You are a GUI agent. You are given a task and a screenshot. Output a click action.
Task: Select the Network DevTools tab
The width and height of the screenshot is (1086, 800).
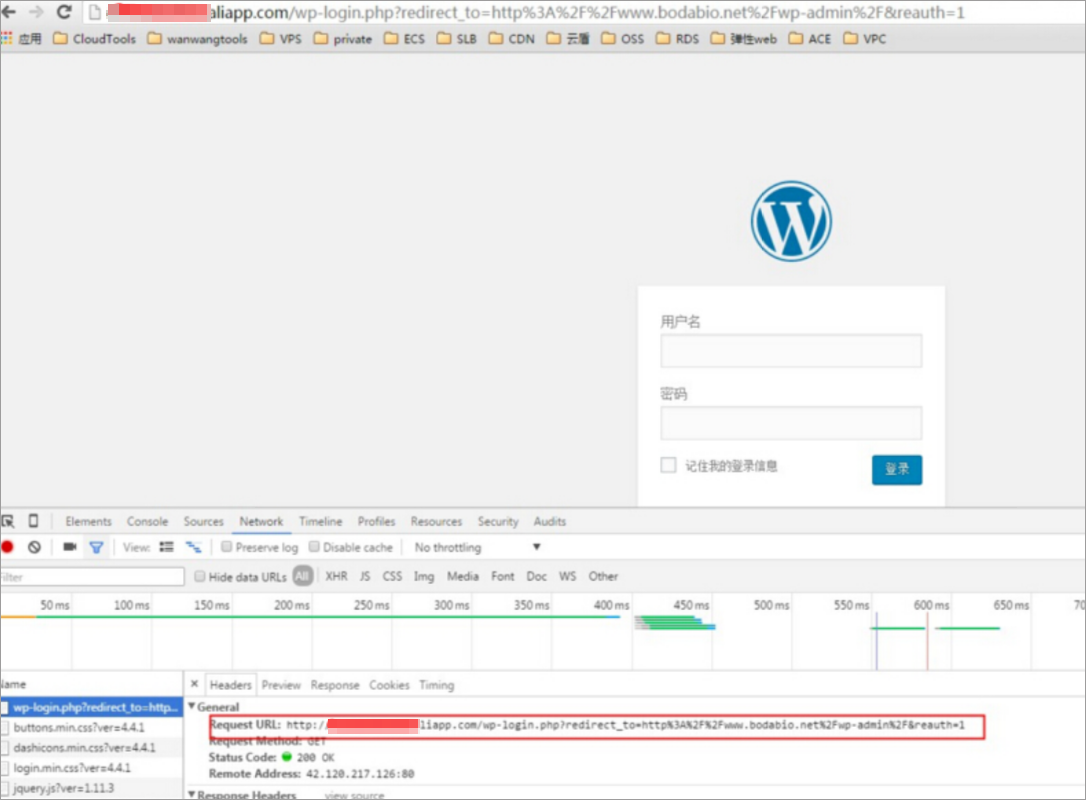261,522
